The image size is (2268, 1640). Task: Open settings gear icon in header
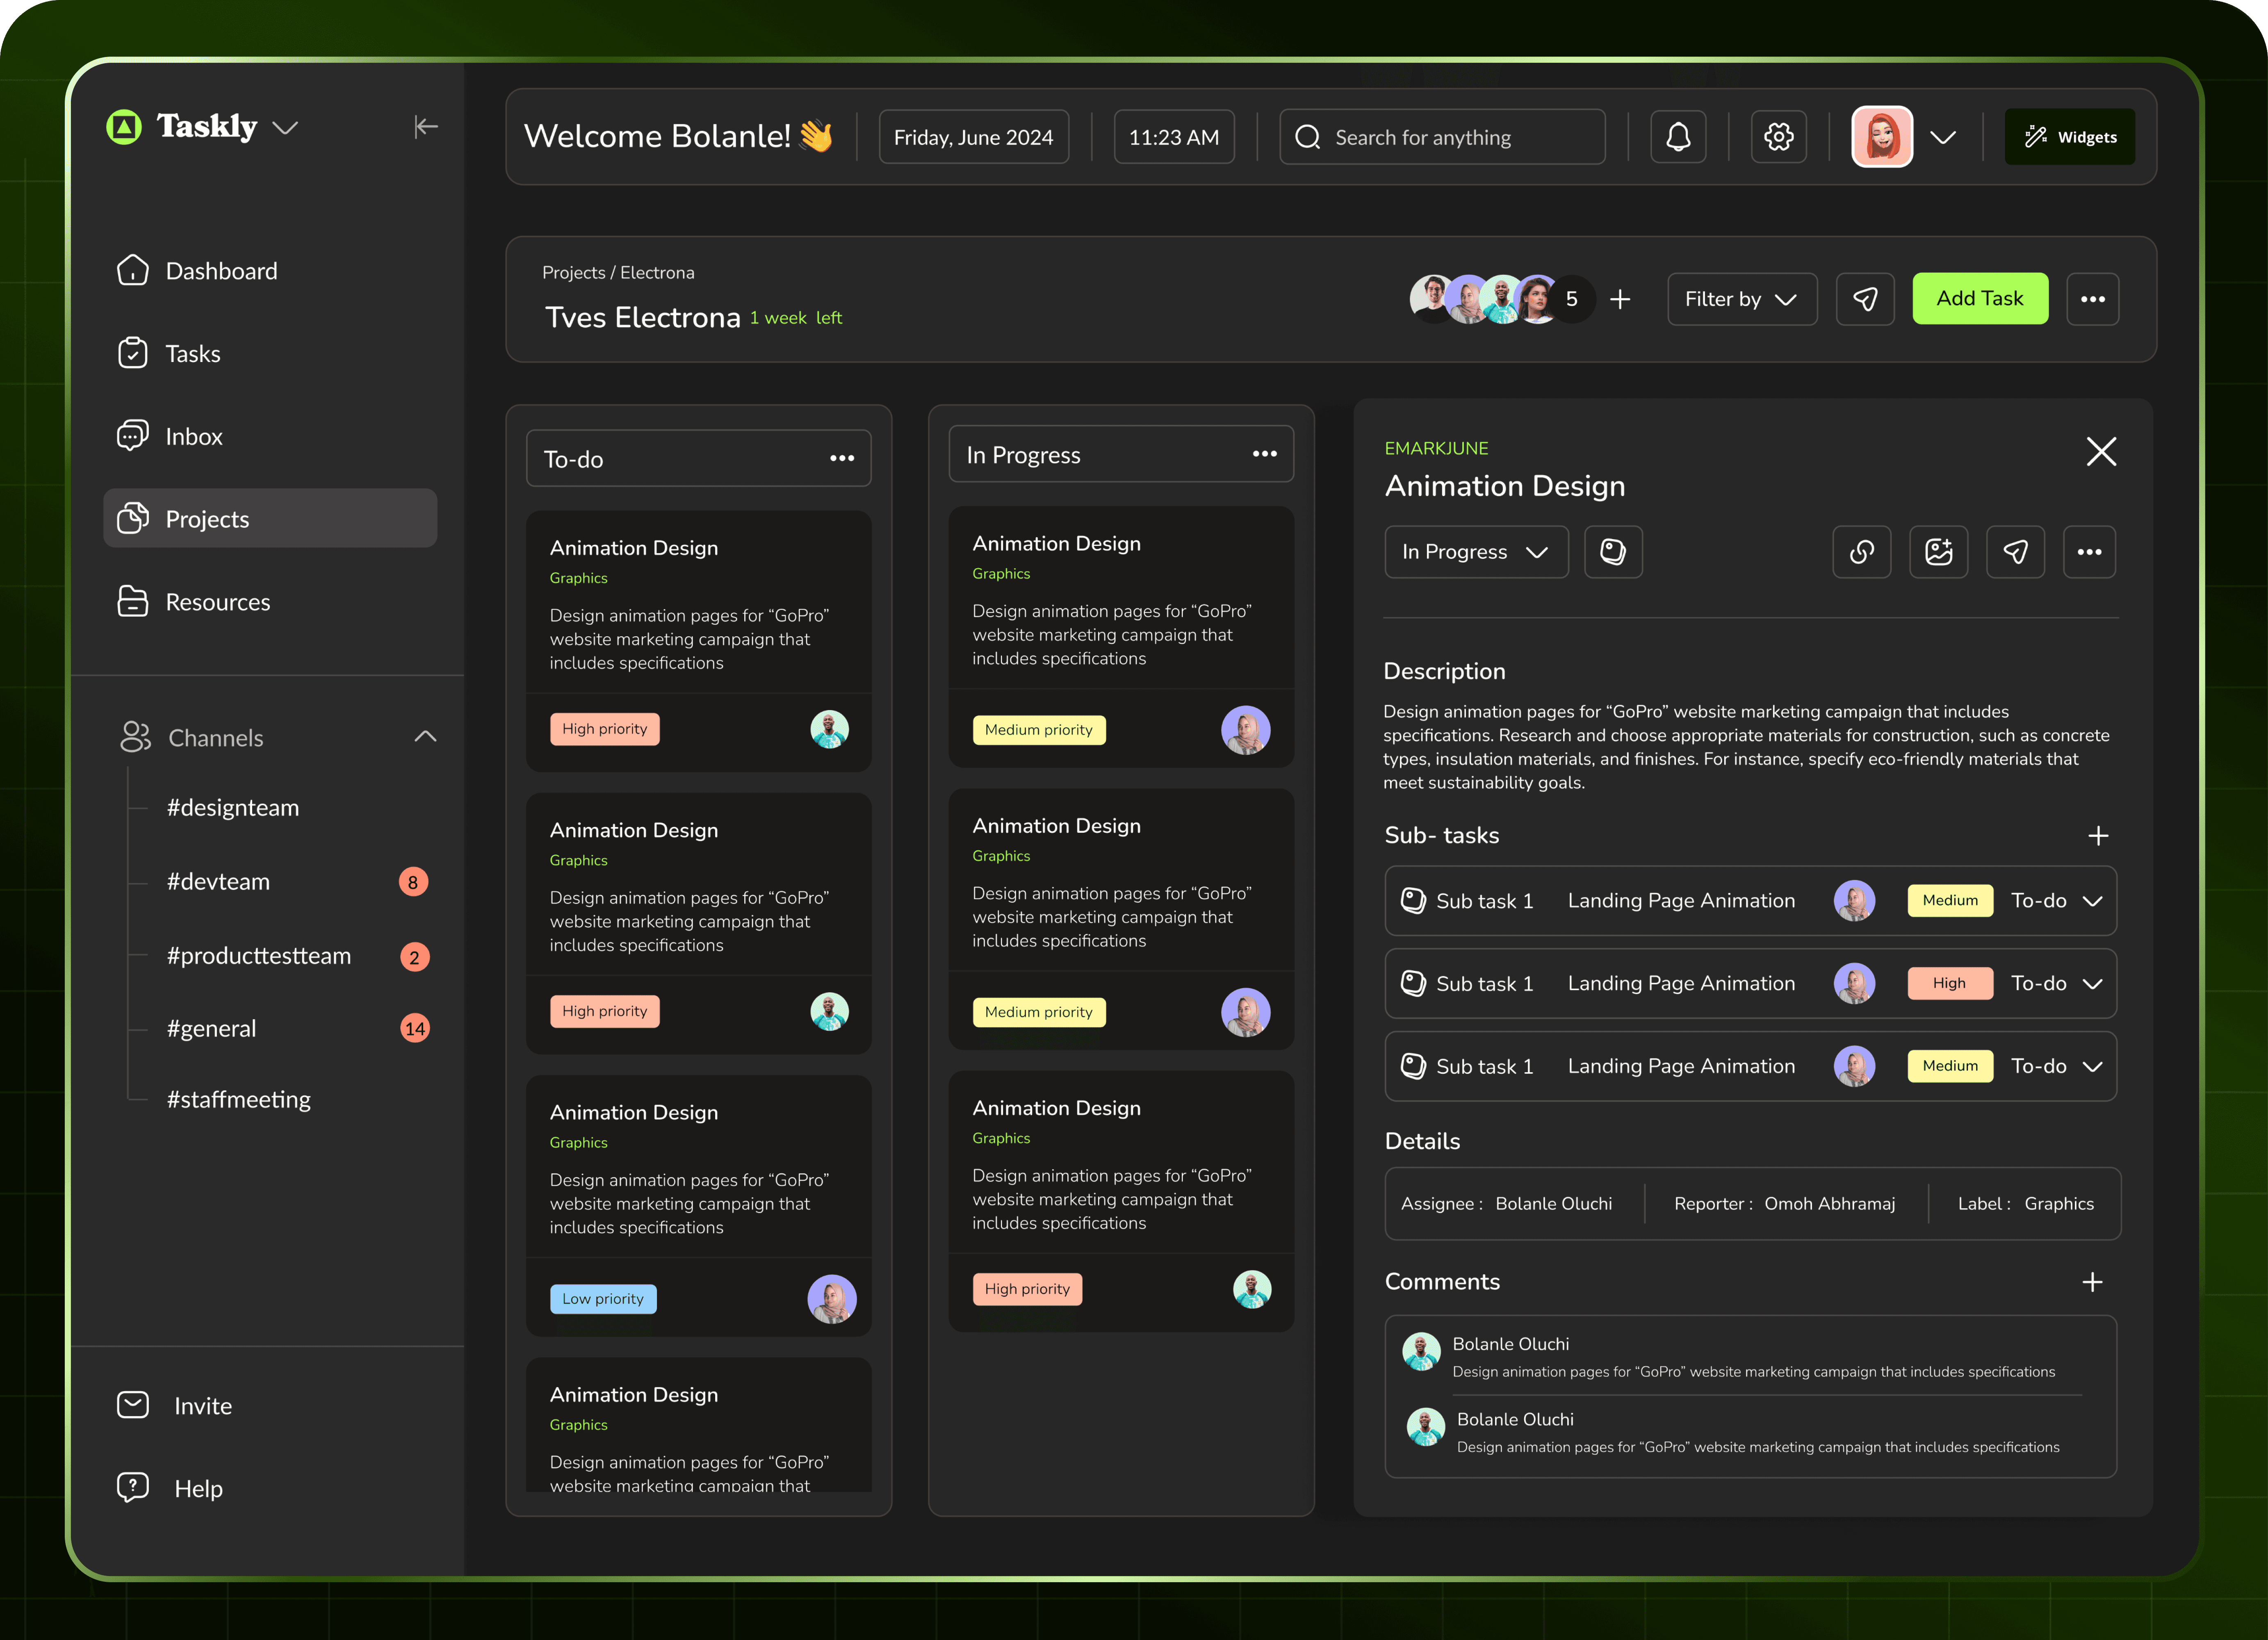click(1778, 137)
